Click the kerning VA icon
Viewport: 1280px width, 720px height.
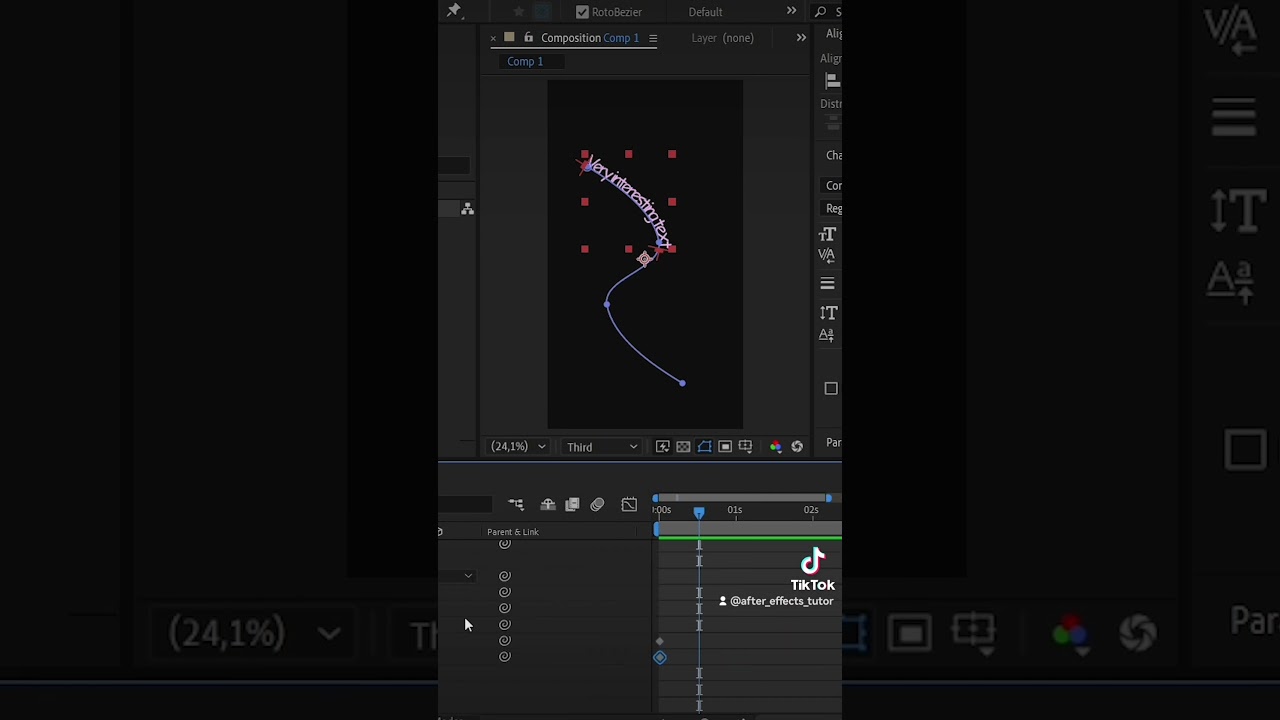[827, 255]
